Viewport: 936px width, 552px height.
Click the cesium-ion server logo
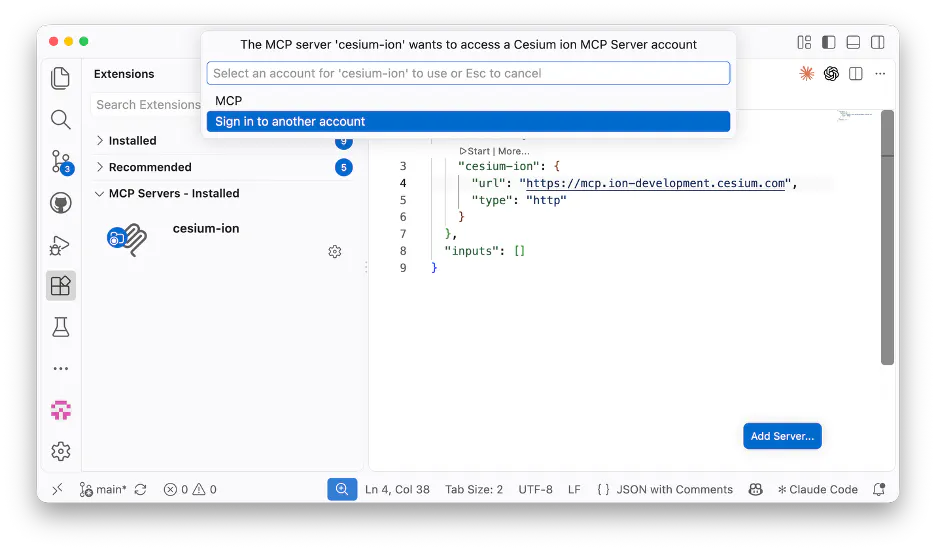coord(127,239)
